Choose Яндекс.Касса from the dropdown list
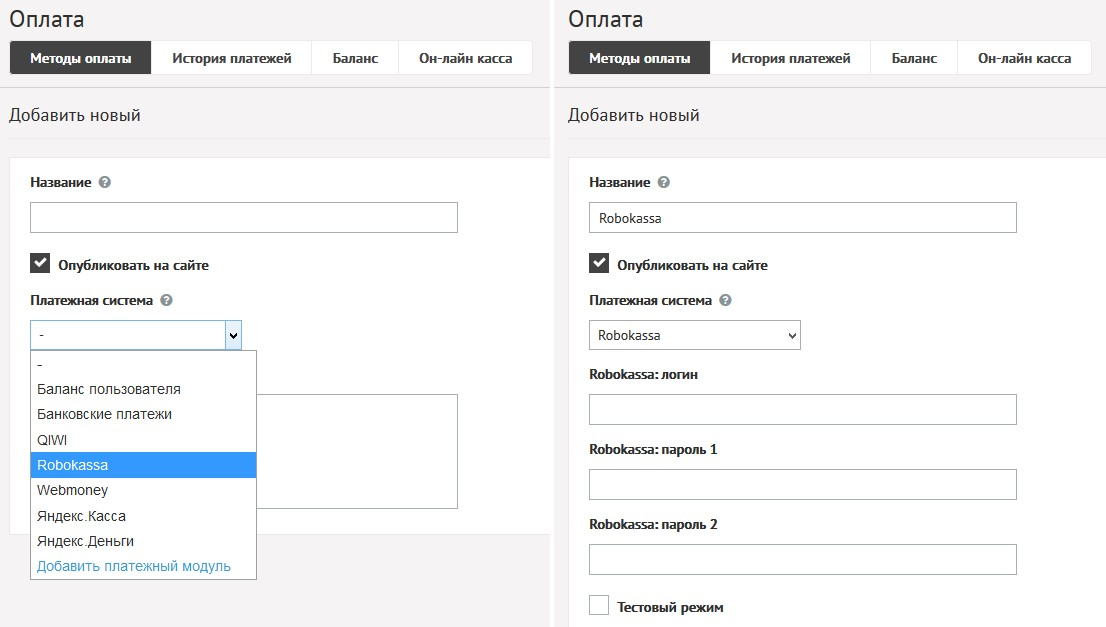1106x627 pixels. click(x=143, y=516)
